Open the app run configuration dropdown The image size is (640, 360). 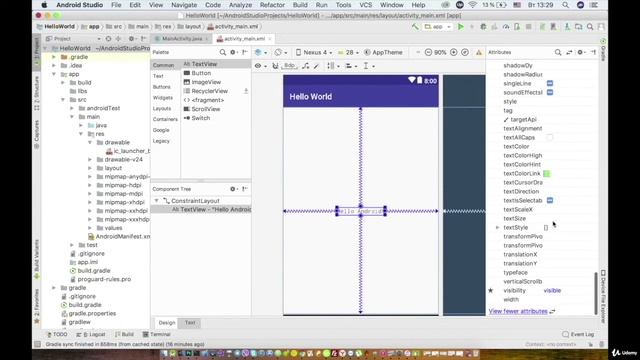pos(438,27)
